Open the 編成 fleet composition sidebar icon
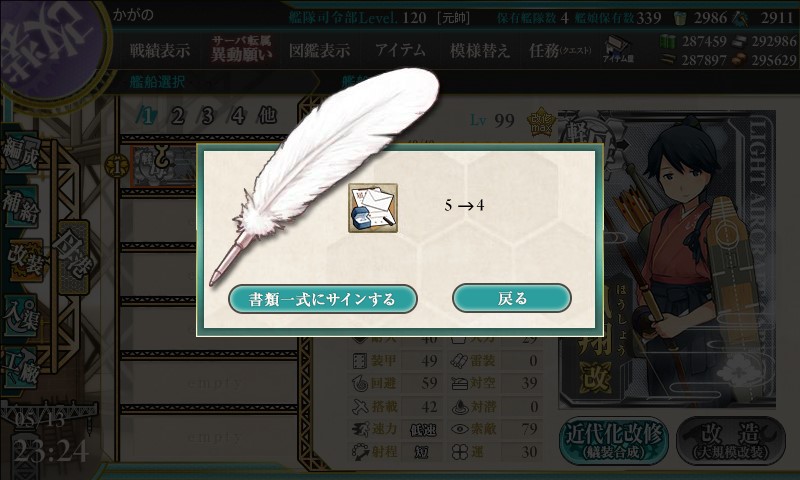The width and height of the screenshot is (800, 480). [x=21, y=153]
